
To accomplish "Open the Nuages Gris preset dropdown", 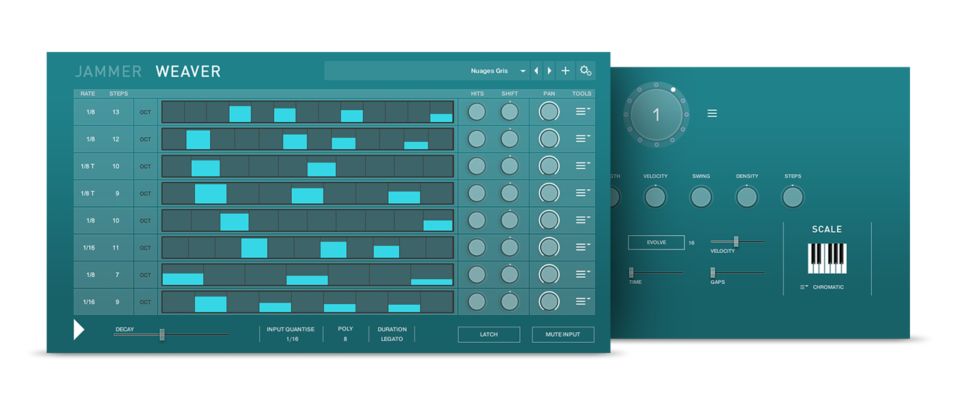I will point(498,71).
